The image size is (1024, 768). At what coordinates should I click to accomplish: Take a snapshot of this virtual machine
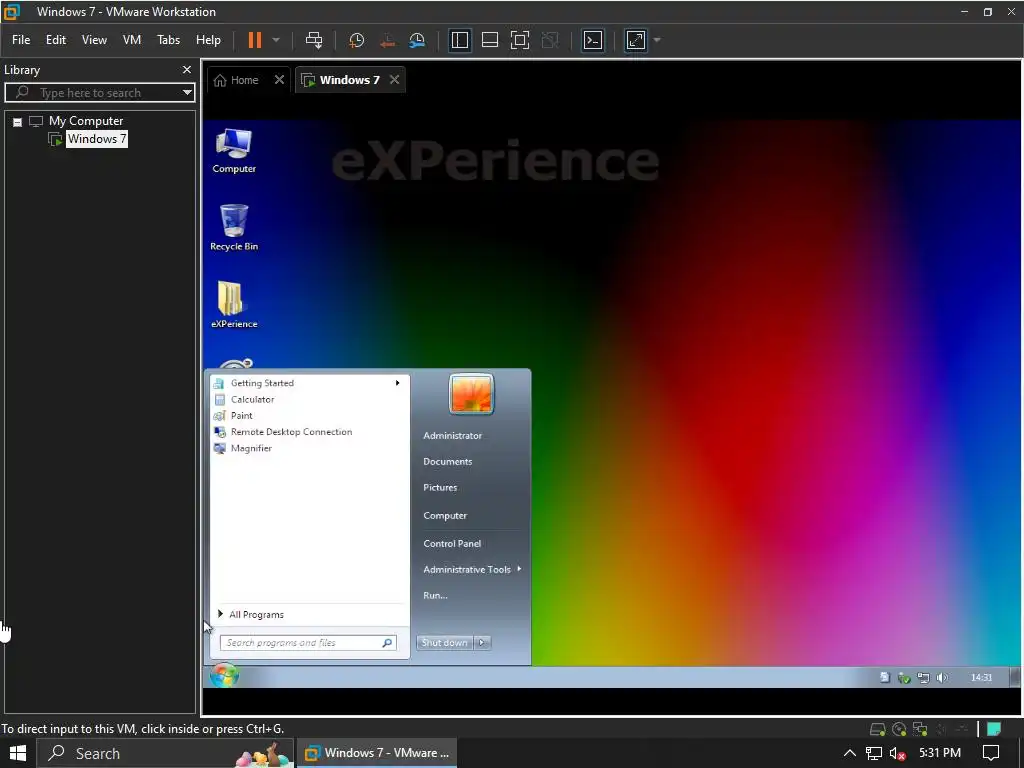[357, 40]
